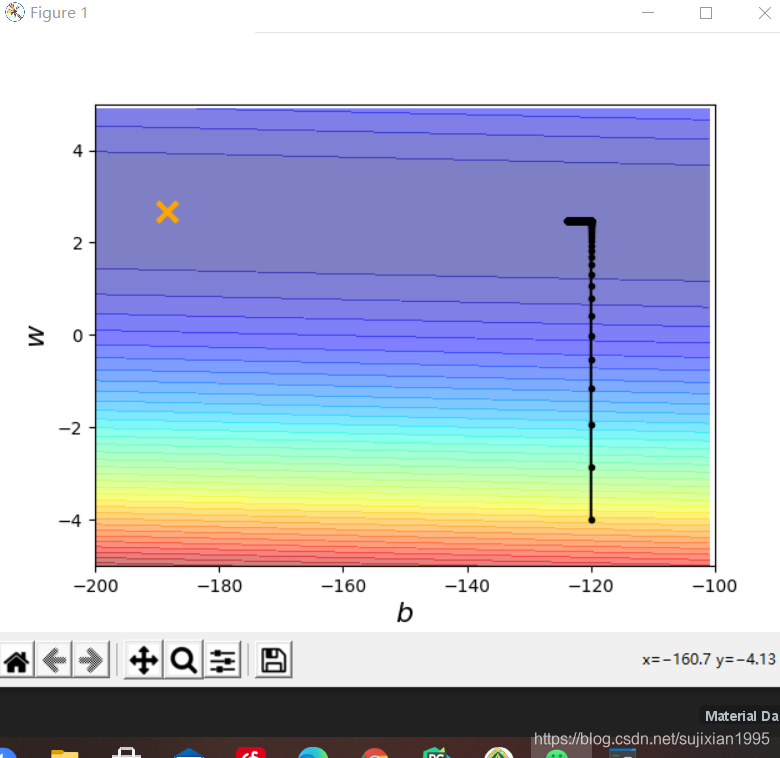Click the trajectory start point at w = -4
Viewport: 780px width, 758px height.
tap(591, 520)
